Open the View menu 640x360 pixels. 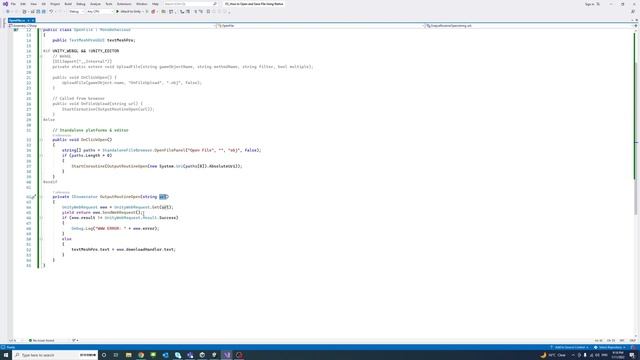(33, 4)
